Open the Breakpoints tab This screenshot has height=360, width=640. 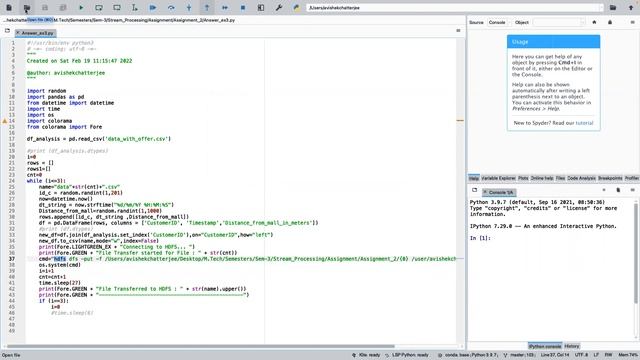pyautogui.click(x=610, y=178)
